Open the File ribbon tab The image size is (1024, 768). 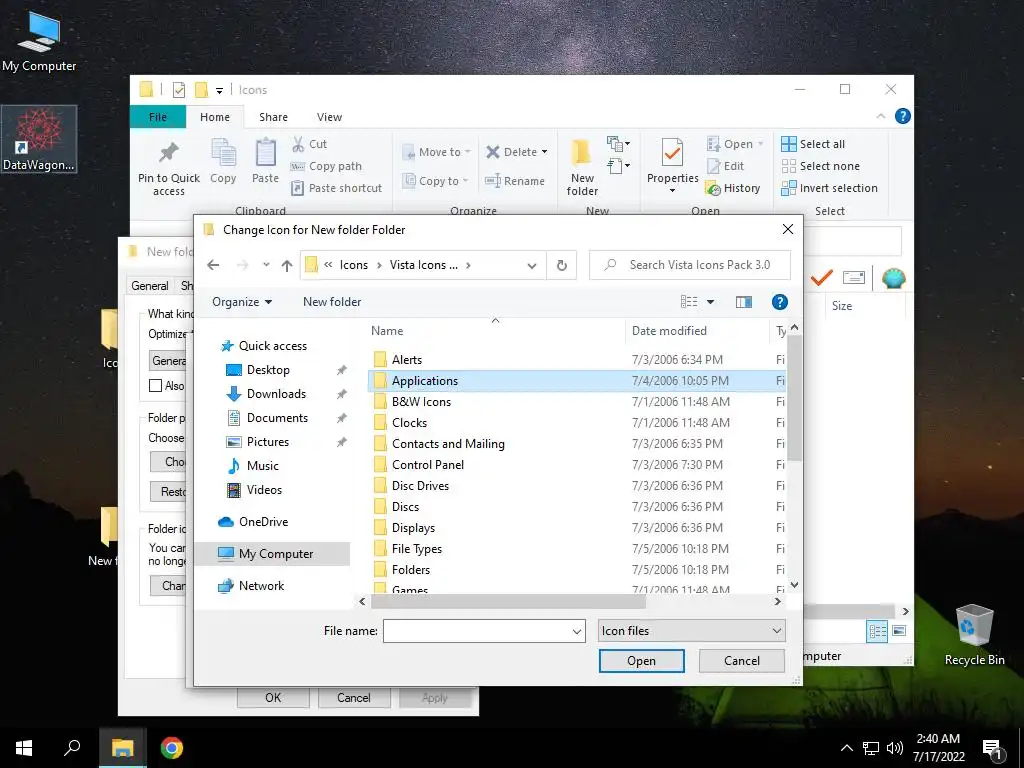pos(157,117)
